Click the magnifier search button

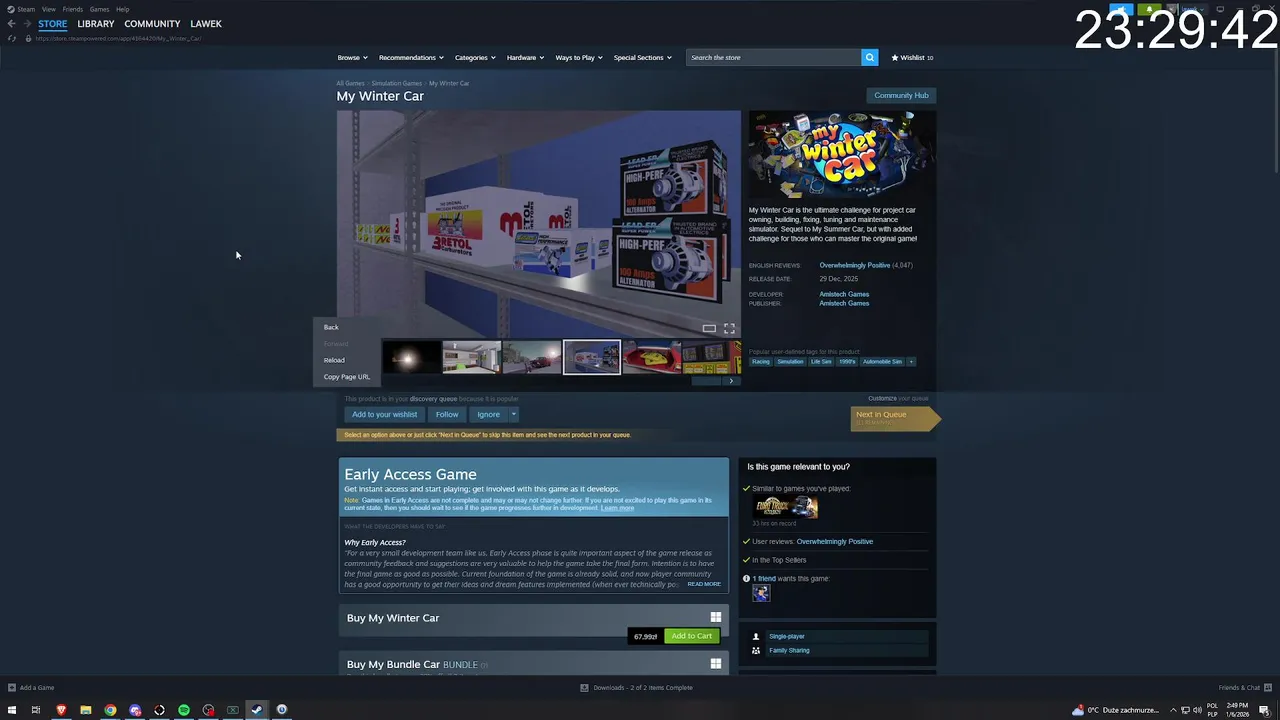tap(869, 57)
